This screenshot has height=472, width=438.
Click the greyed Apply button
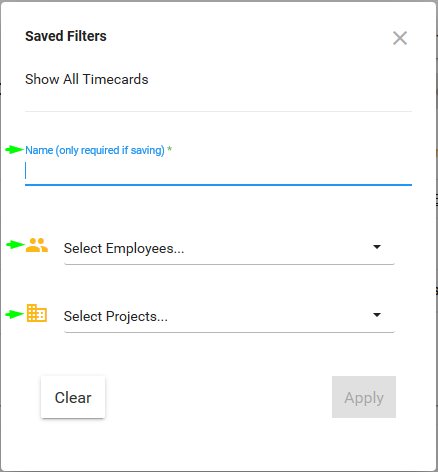tap(364, 397)
